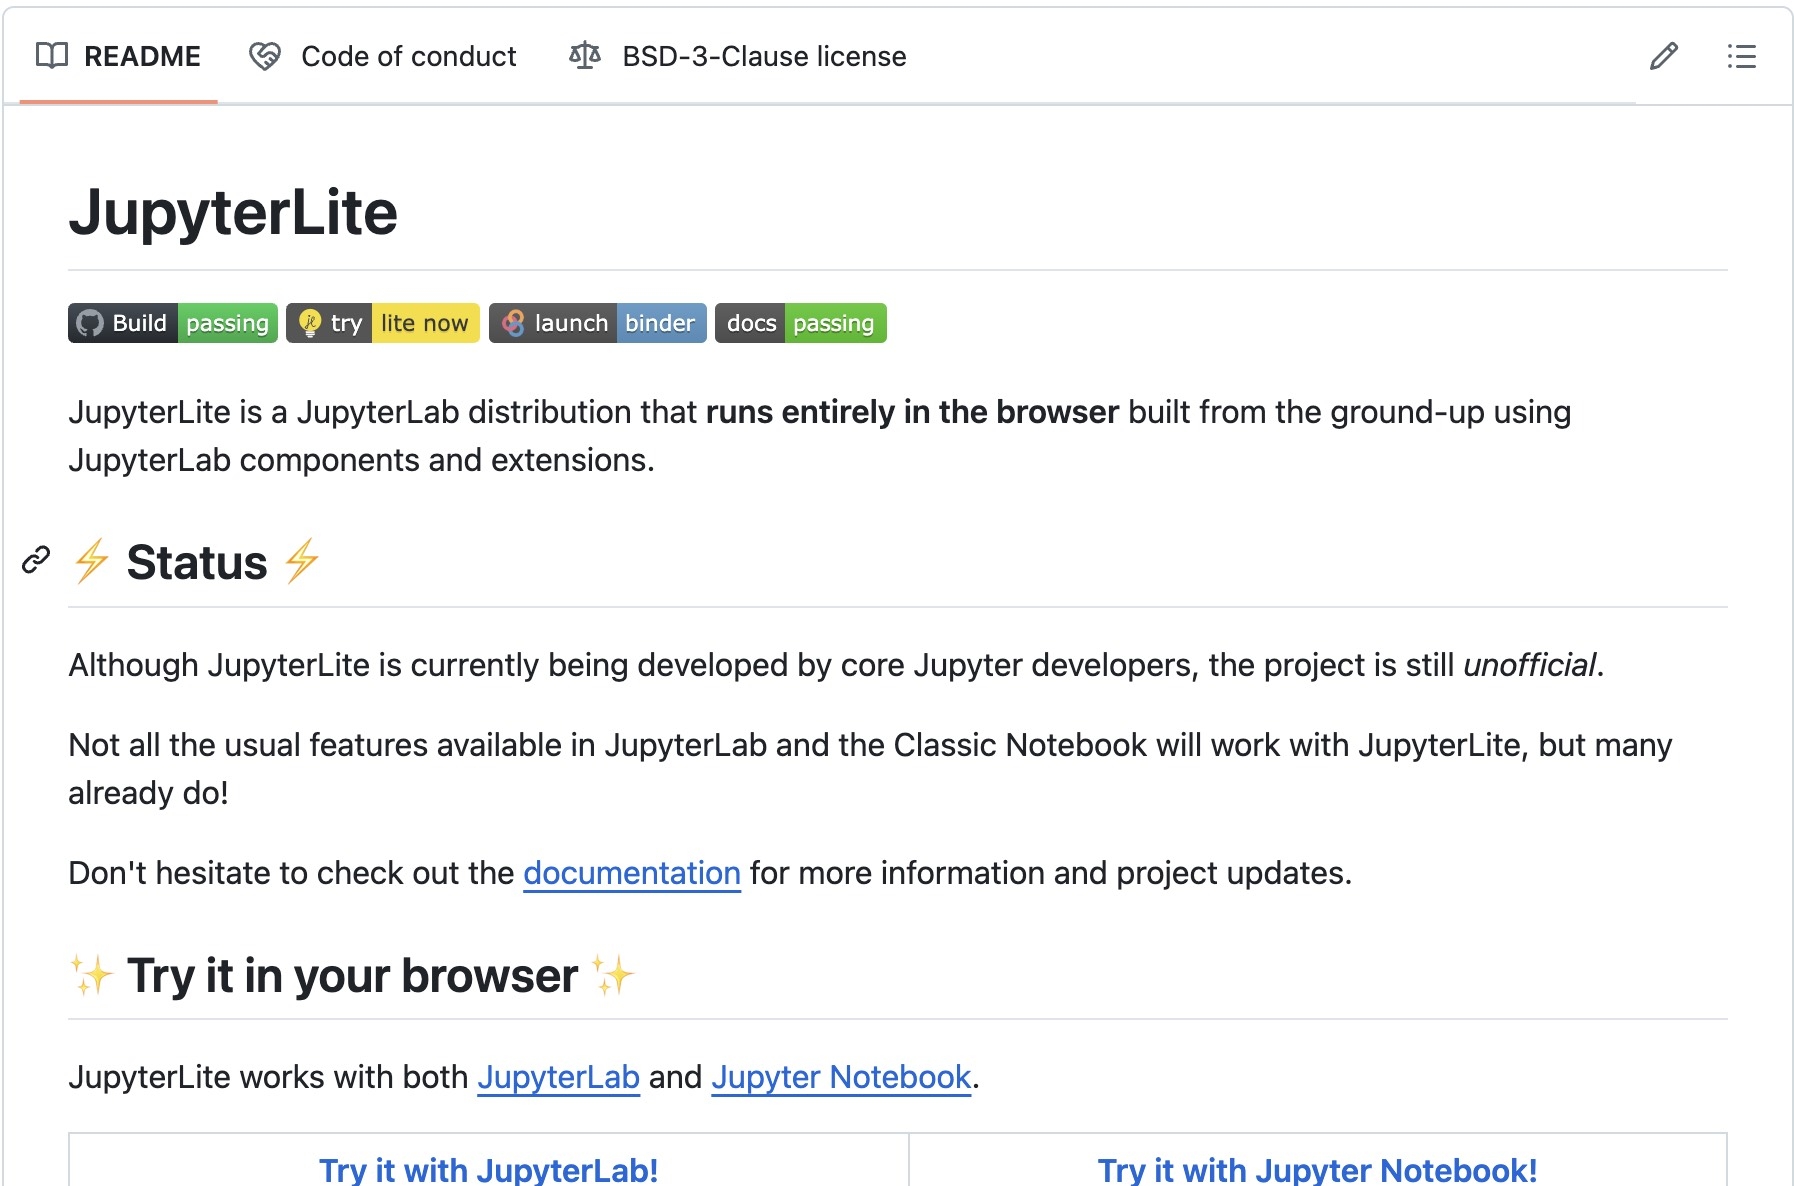This screenshot has width=1794, height=1186.
Task: Click the Build passing badge
Action: (x=173, y=323)
